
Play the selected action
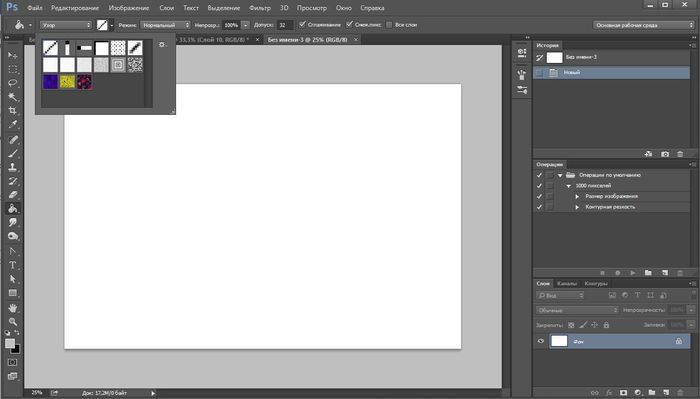click(633, 273)
